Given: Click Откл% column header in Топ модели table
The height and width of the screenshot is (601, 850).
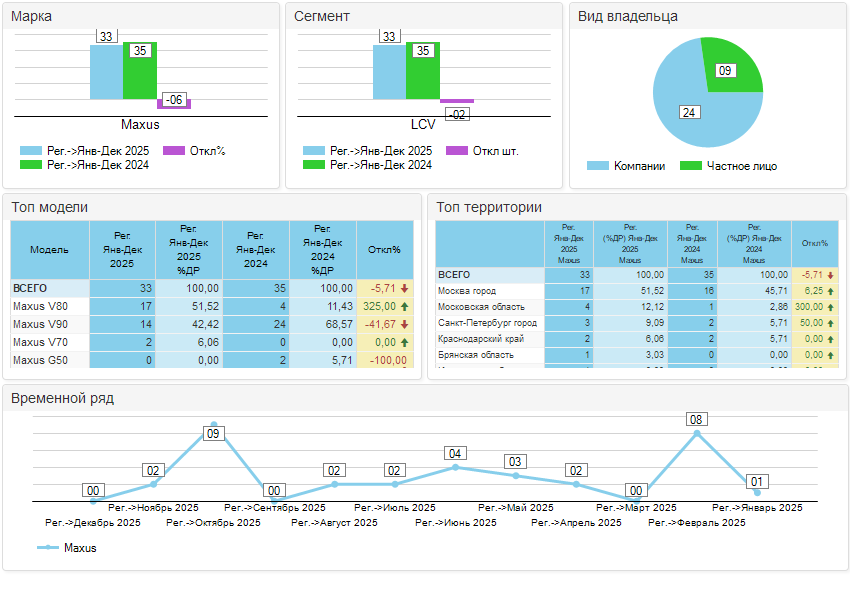Looking at the screenshot, I should tap(384, 249).
